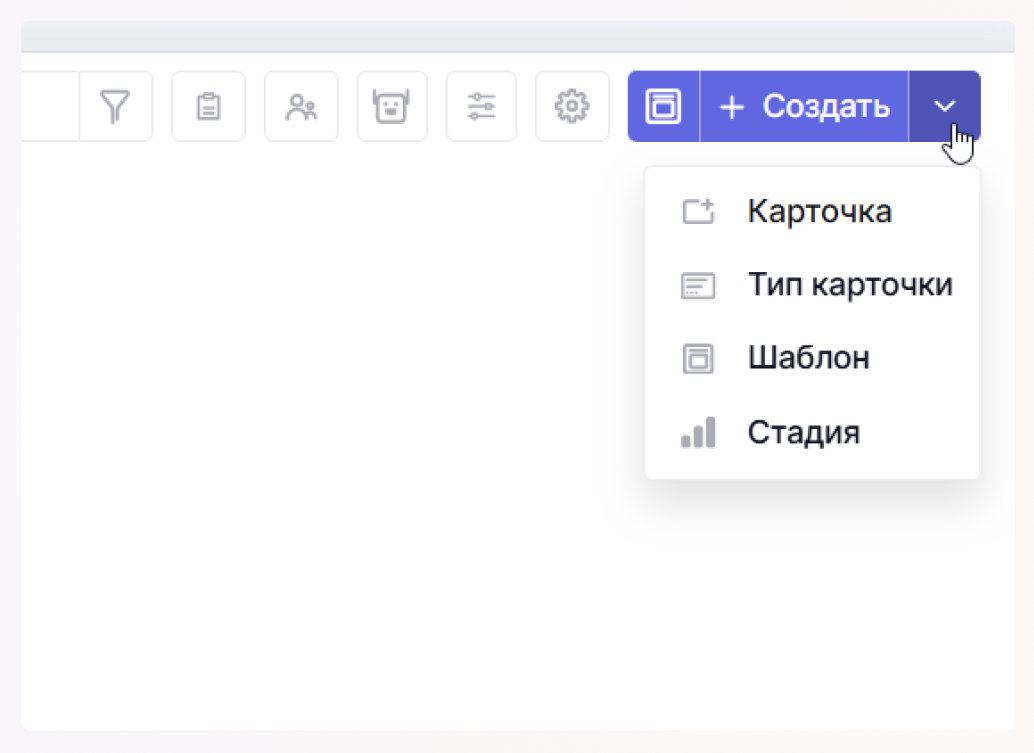Pick Стадия from the dropdown list
The height and width of the screenshot is (753, 1034).
pyautogui.click(x=803, y=432)
